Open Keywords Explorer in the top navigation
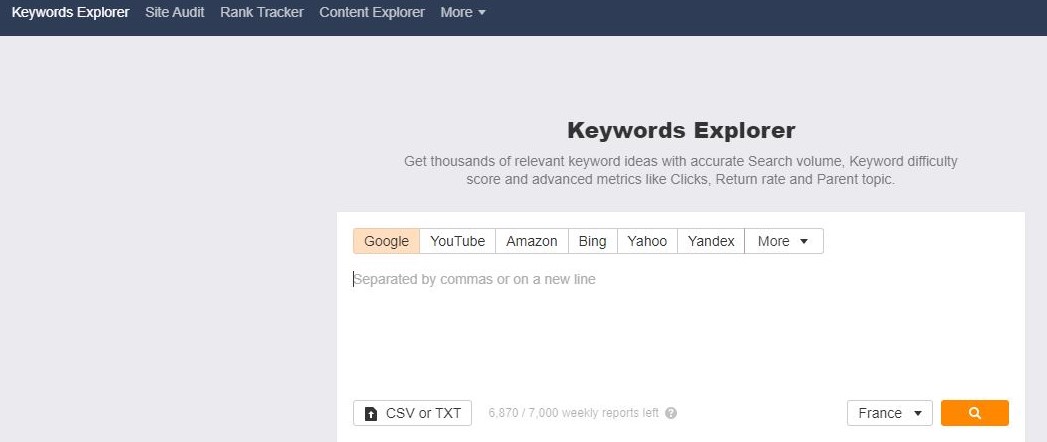 (70, 12)
